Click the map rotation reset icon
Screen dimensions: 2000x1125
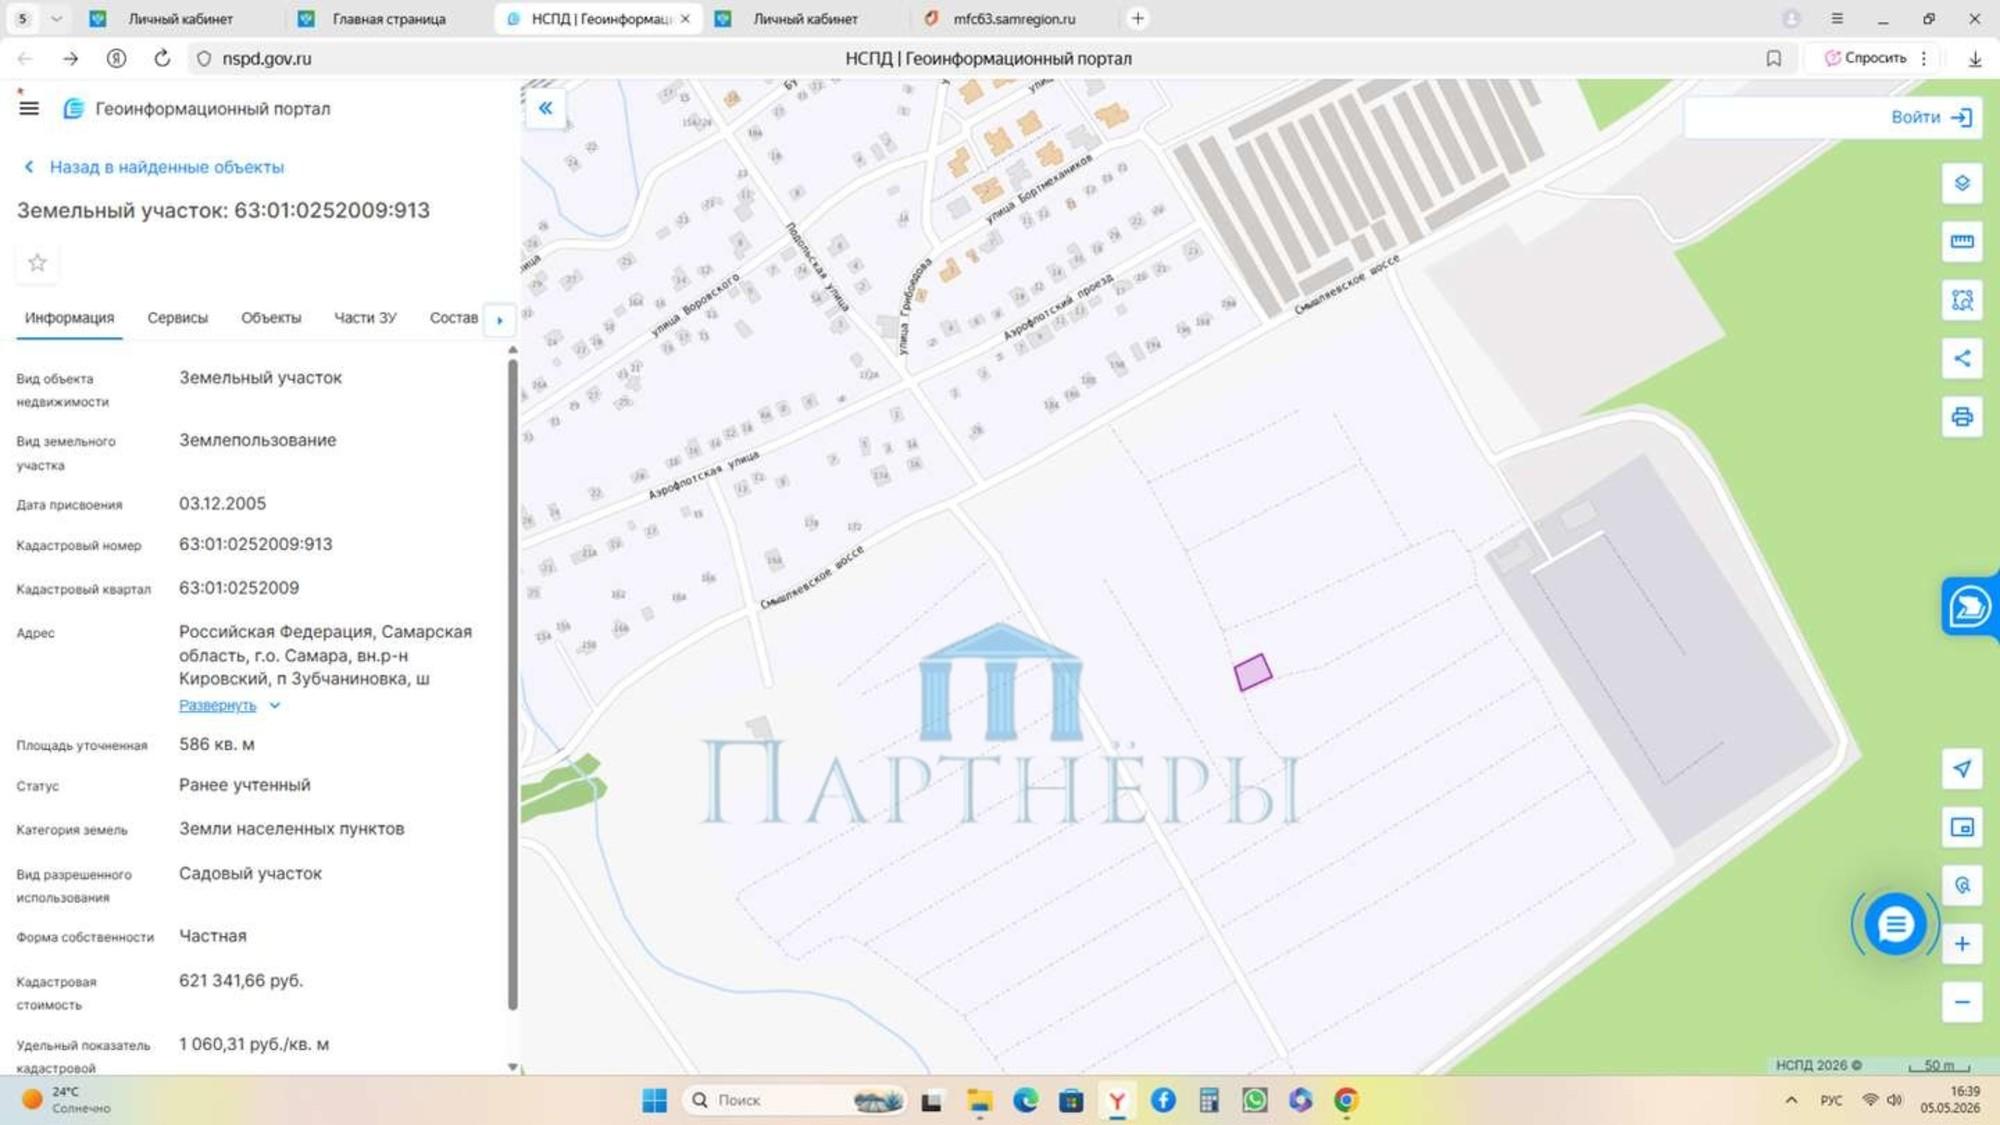(x=1962, y=885)
